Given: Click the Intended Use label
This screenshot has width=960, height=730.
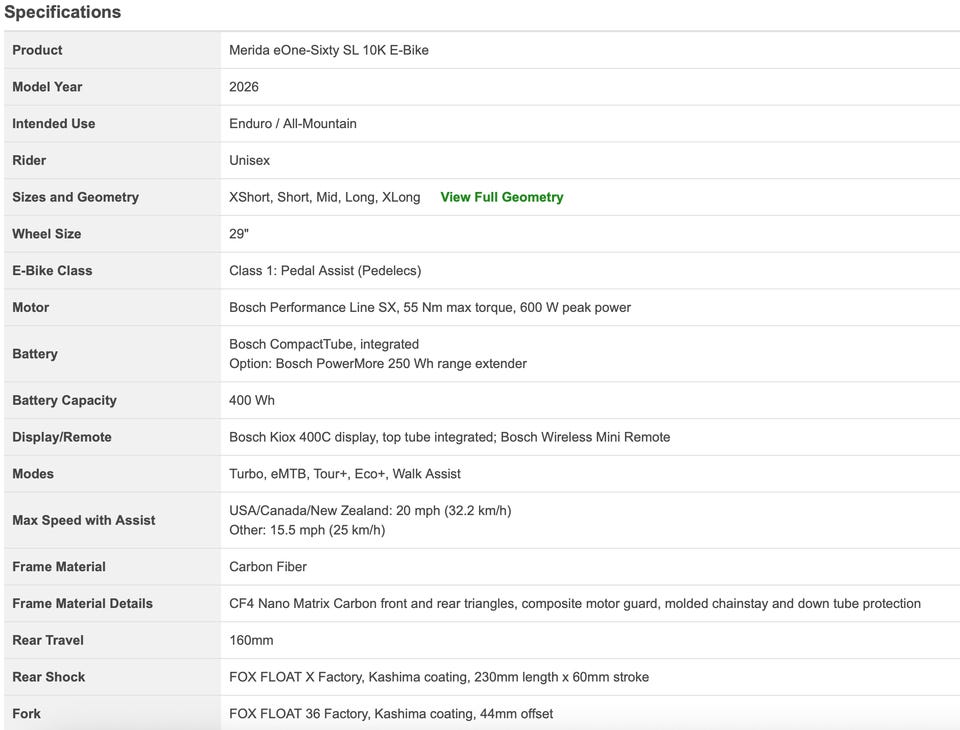Looking at the screenshot, I should [x=54, y=124].
